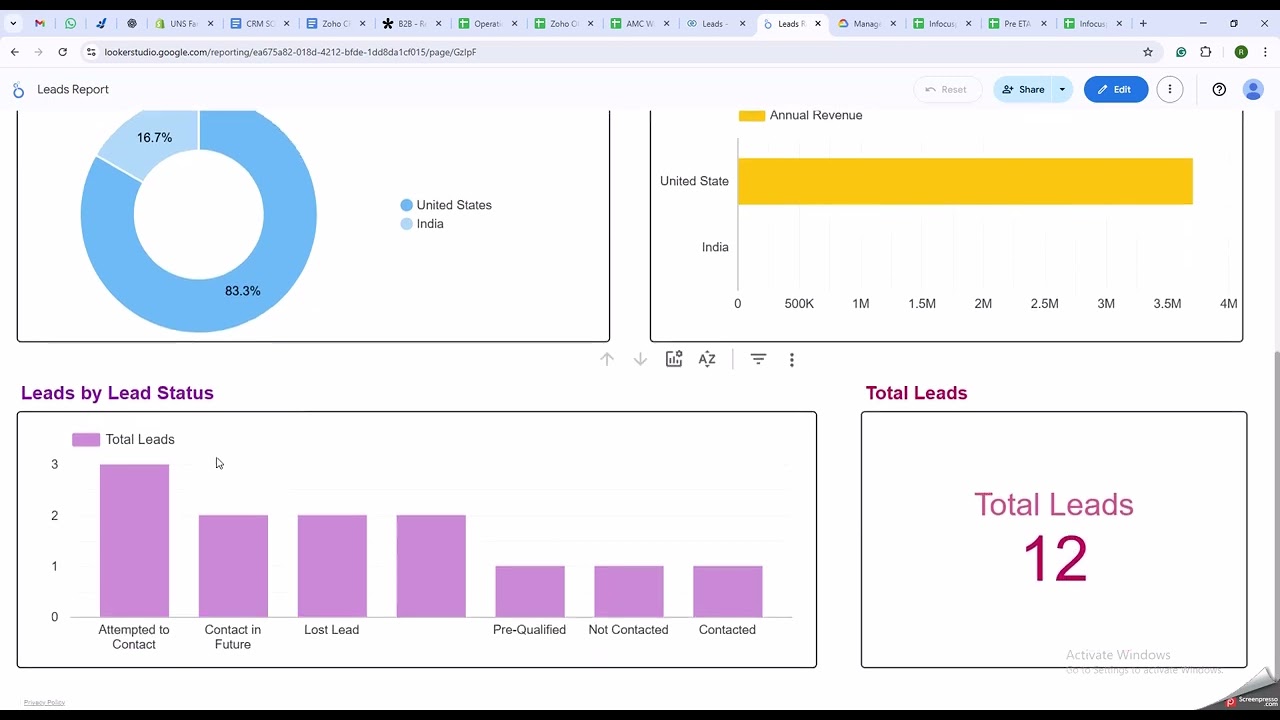Screen dimensions: 1280x720
Task: Open the pinned Gmail tab
Action: coord(39,23)
